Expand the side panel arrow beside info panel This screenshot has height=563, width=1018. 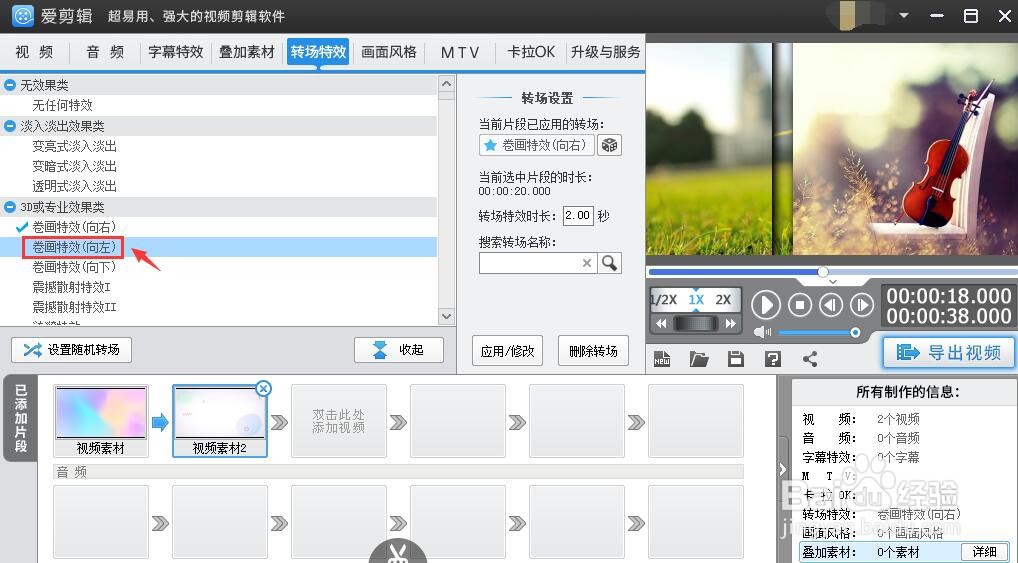[x=783, y=469]
